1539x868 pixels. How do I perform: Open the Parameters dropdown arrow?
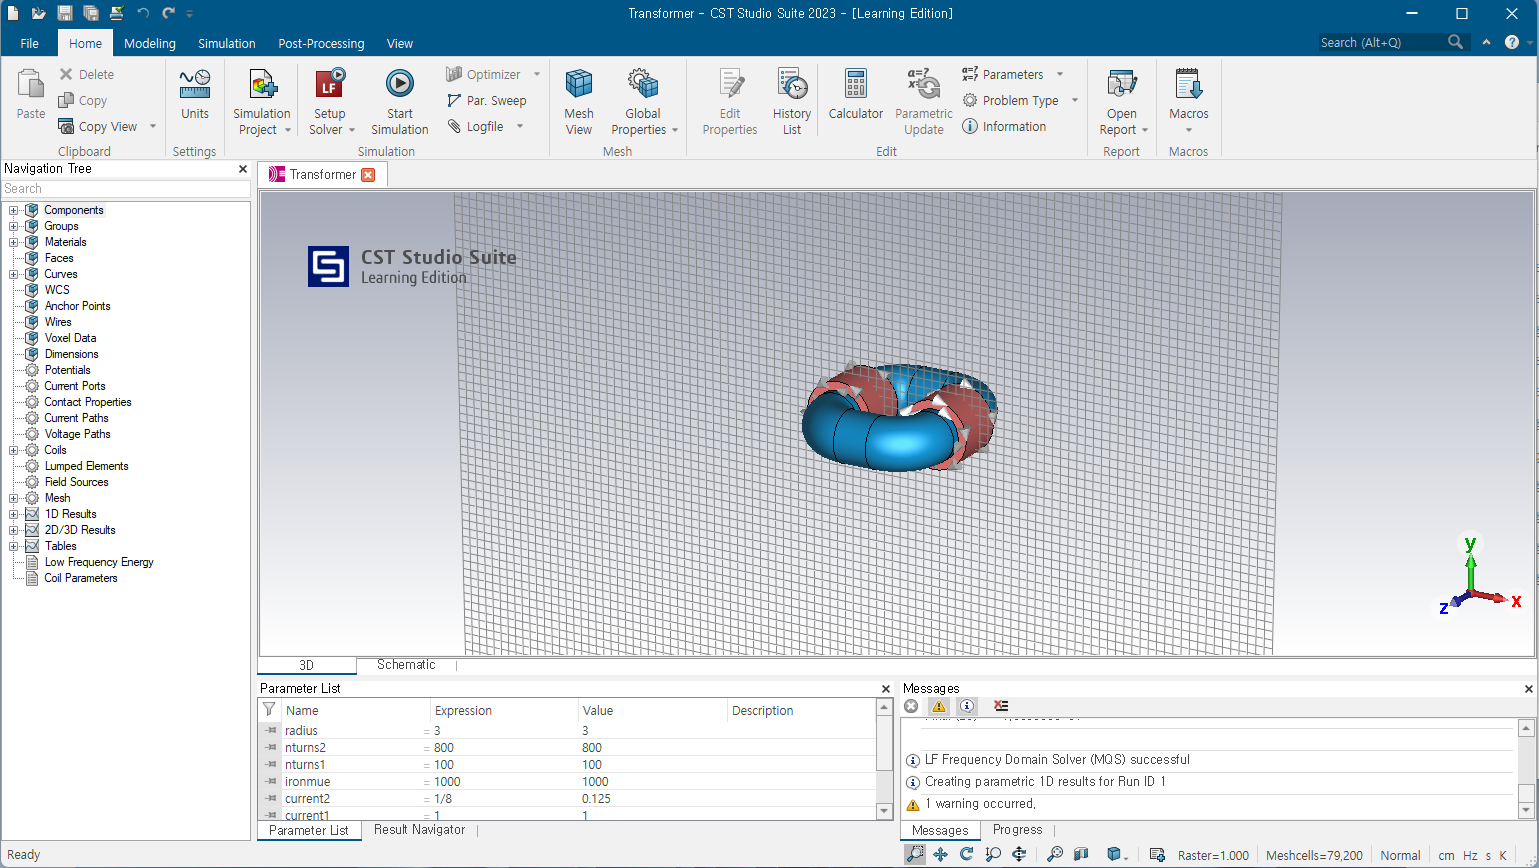tap(1060, 75)
